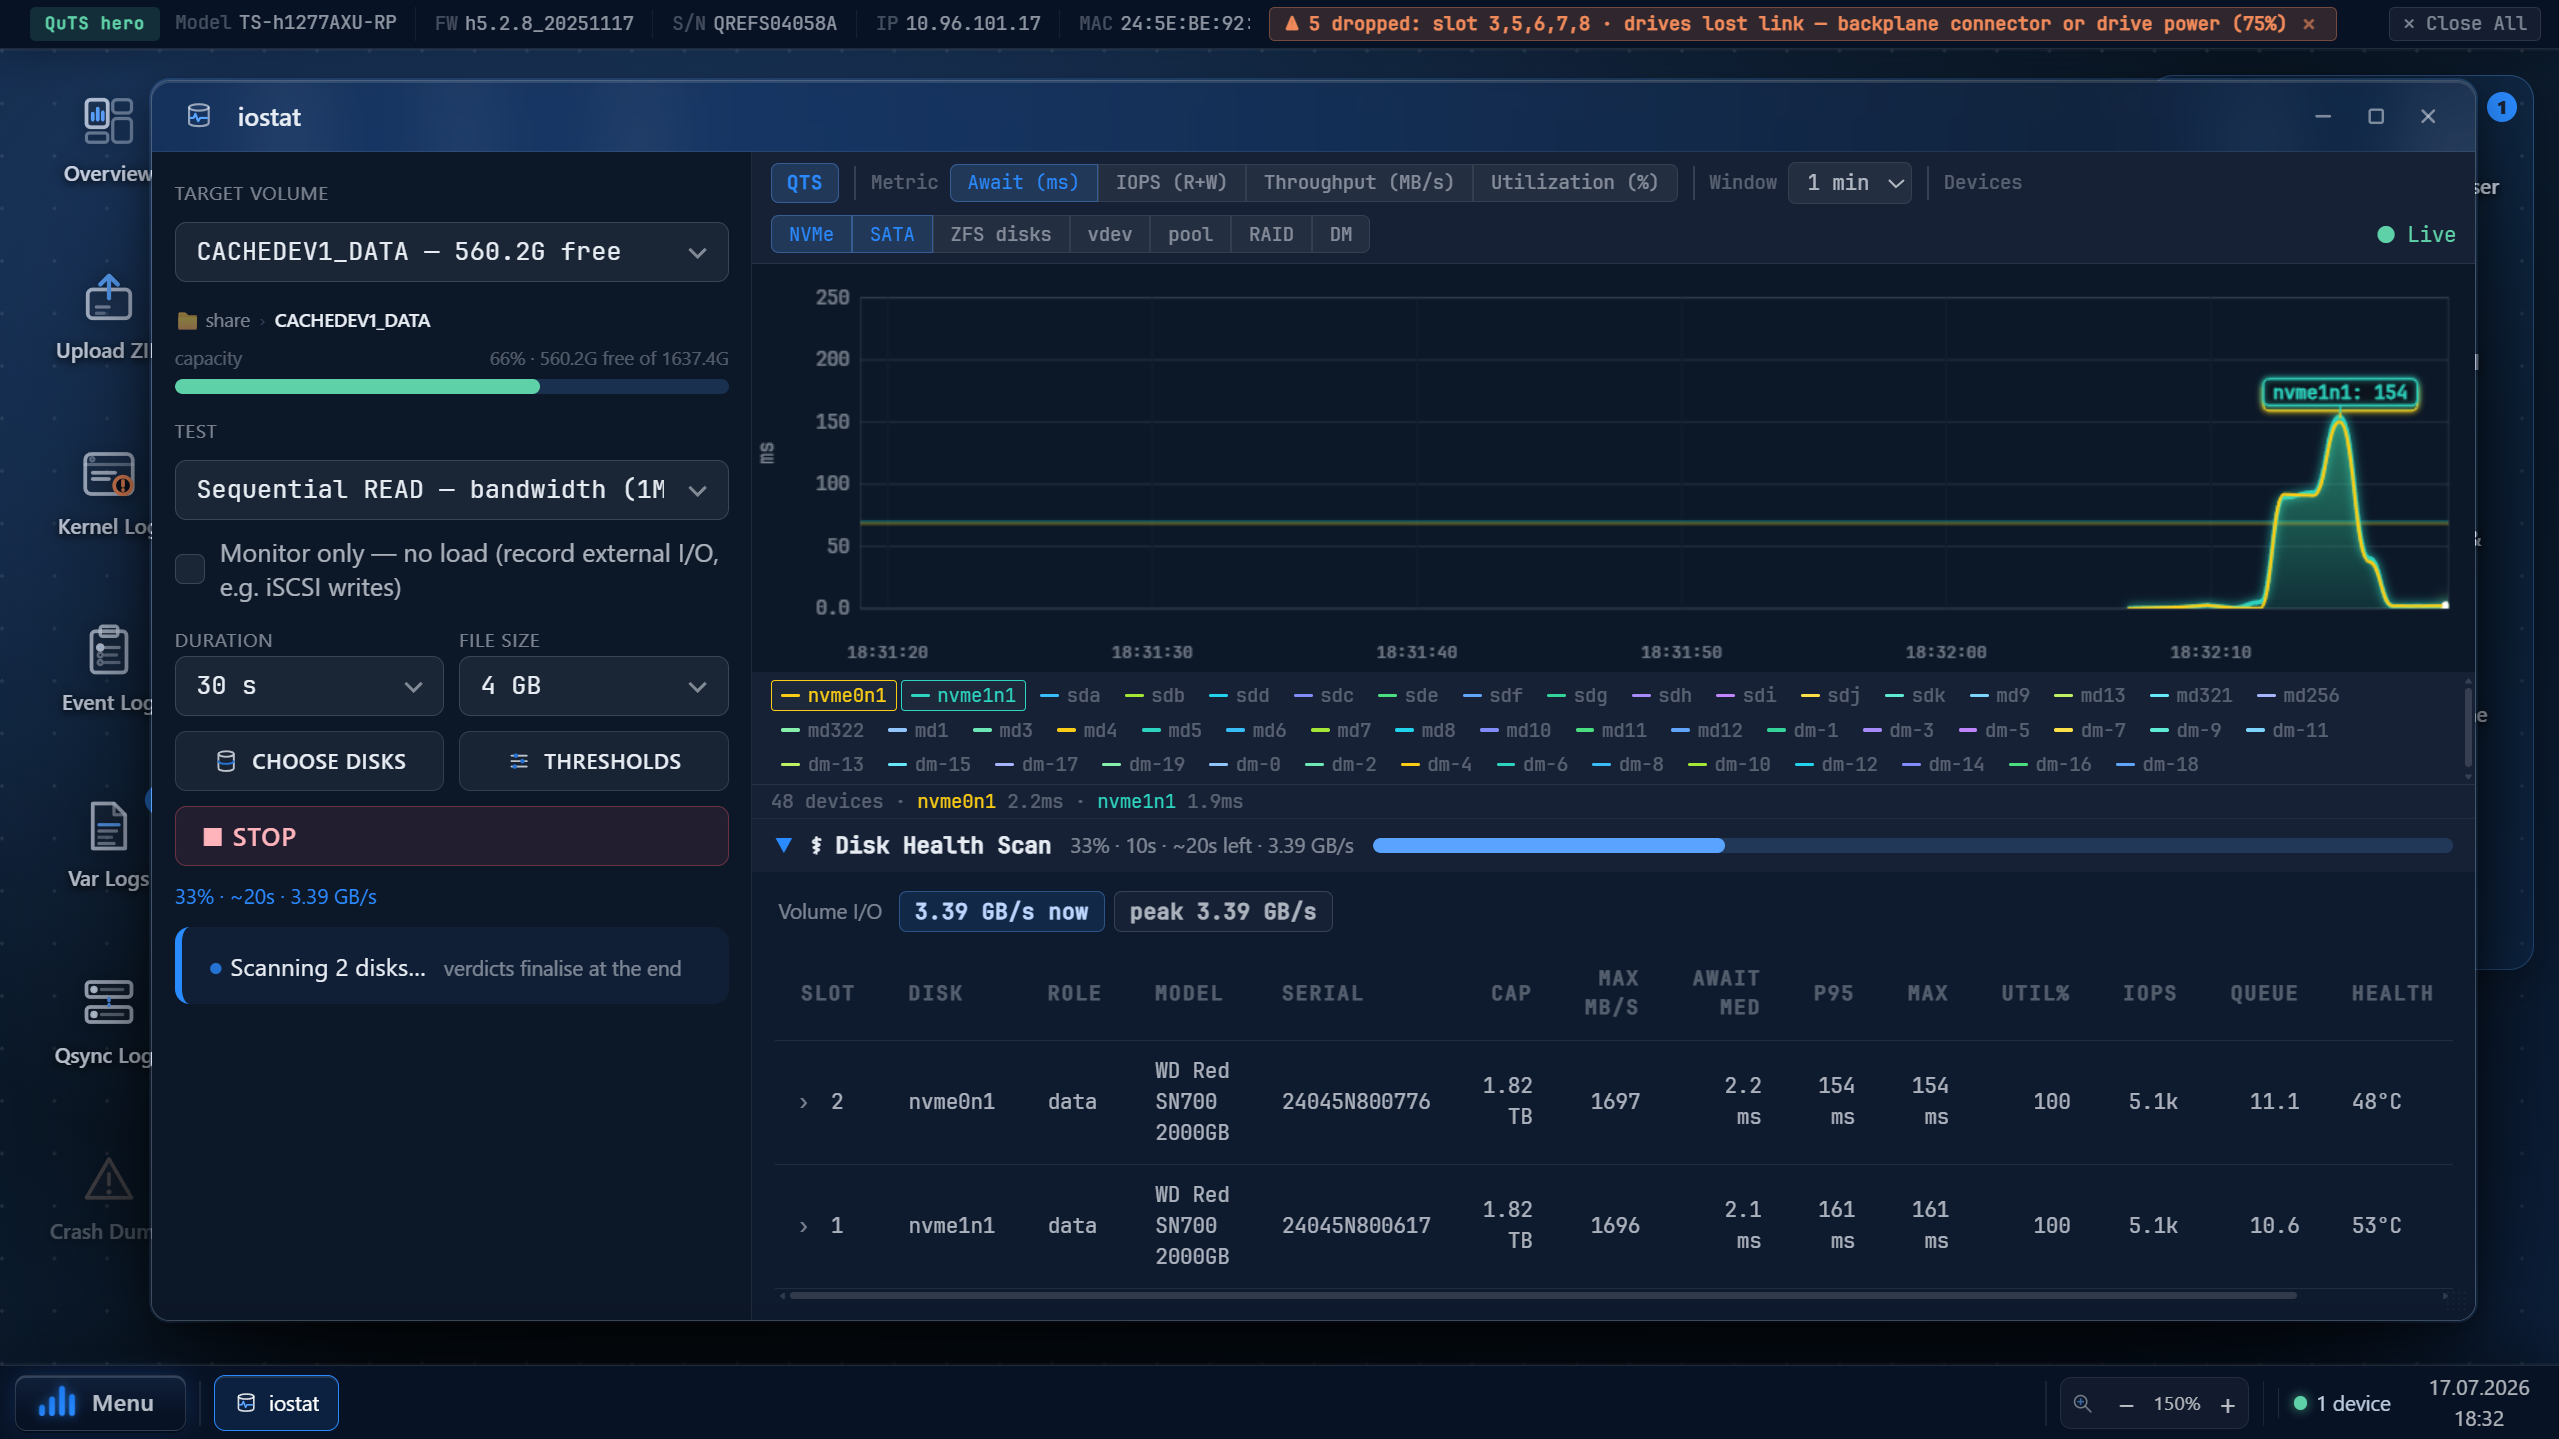The width and height of the screenshot is (2559, 1439).
Task: Toggle the SATA device filter
Action: point(892,234)
